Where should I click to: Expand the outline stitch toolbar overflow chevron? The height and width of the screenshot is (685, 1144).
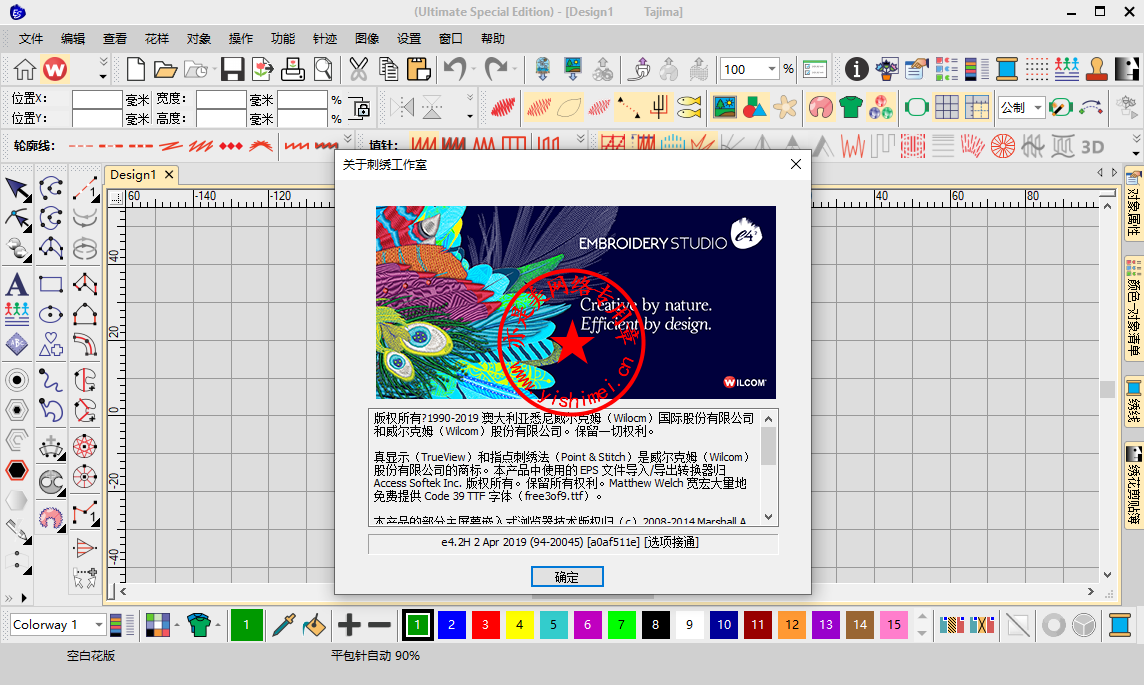[348, 139]
